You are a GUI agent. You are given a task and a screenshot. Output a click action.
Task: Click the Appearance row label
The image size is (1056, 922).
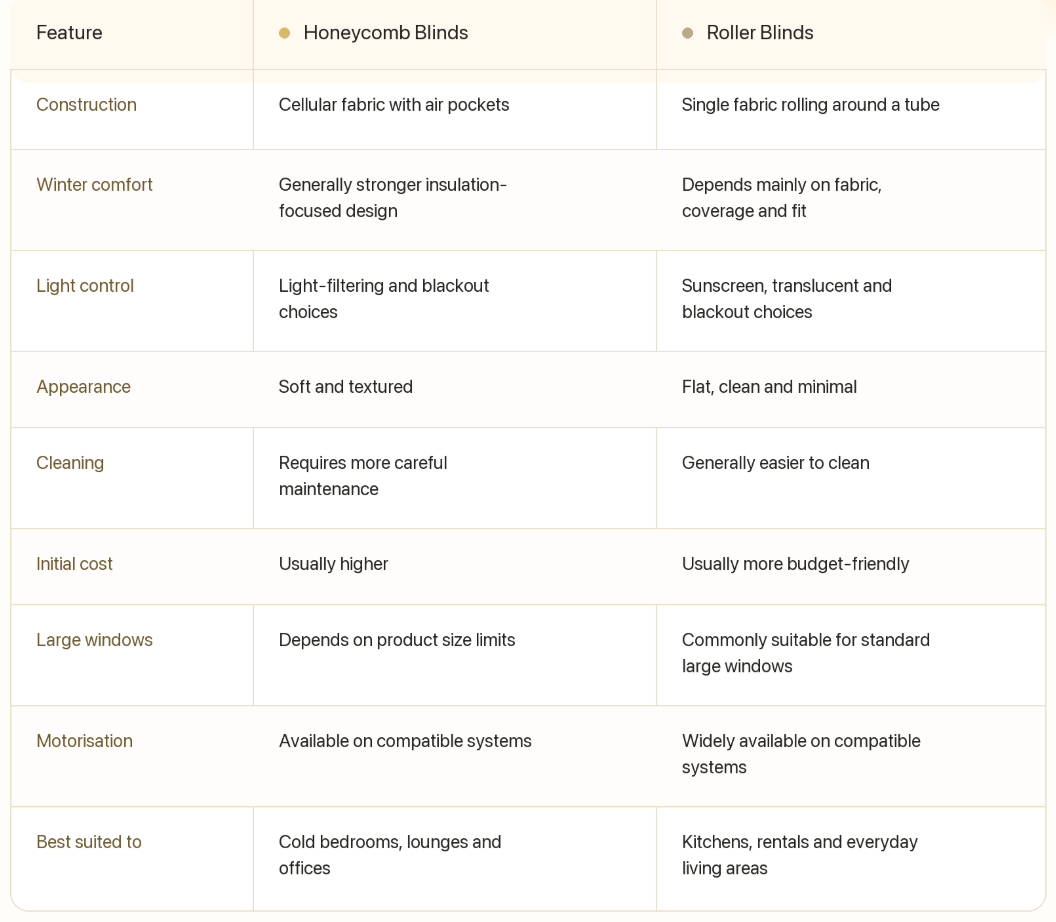tap(84, 387)
